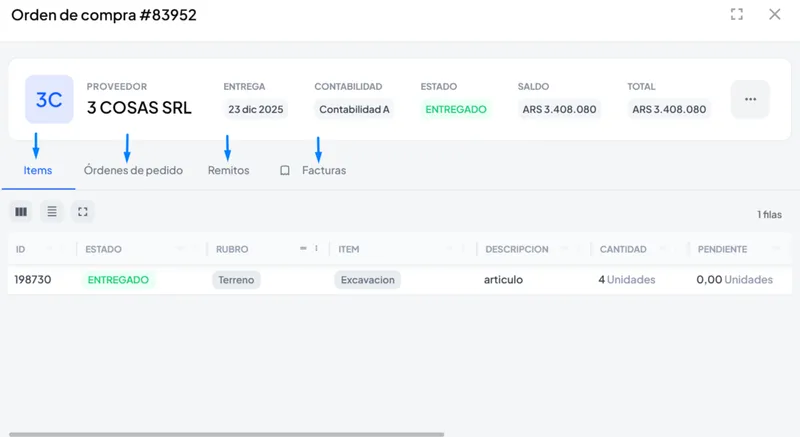Click the Excavacion item tag

point(367,280)
